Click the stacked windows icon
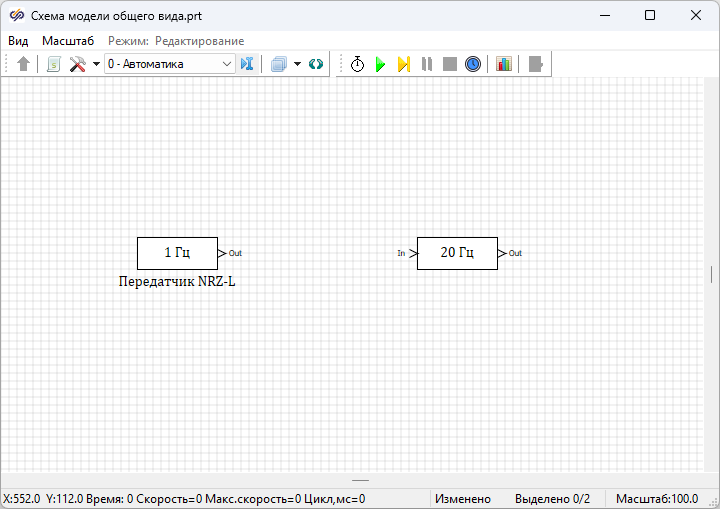 (x=279, y=64)
